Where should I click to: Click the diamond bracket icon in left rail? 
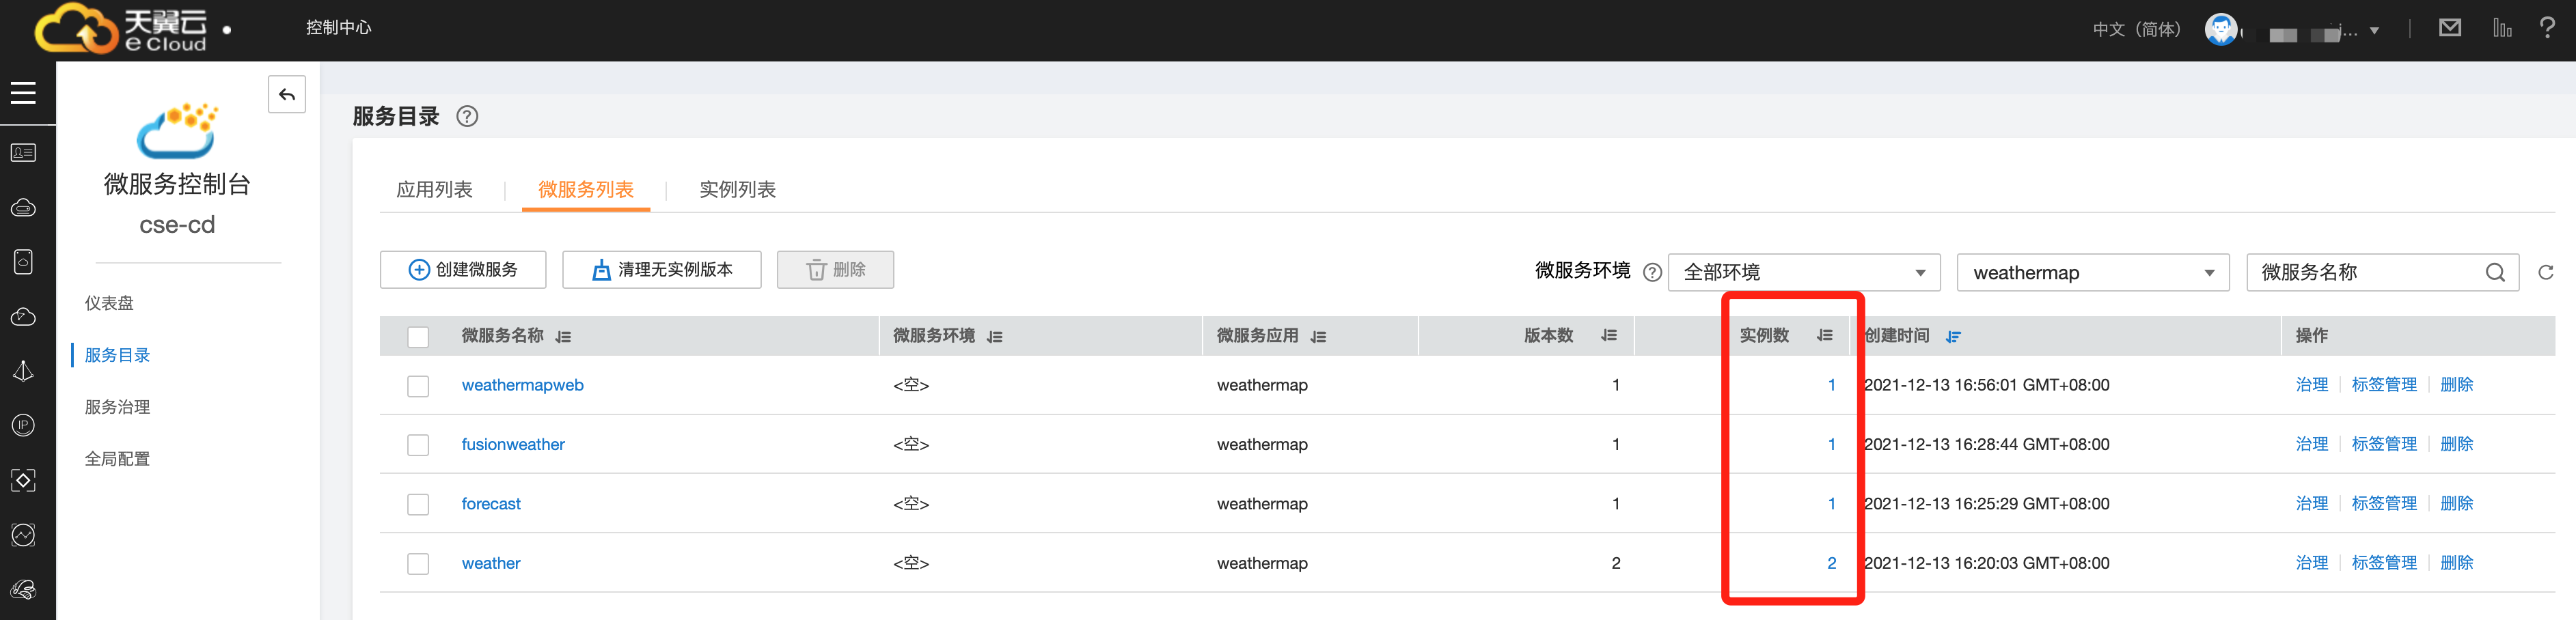click(23, 481)
